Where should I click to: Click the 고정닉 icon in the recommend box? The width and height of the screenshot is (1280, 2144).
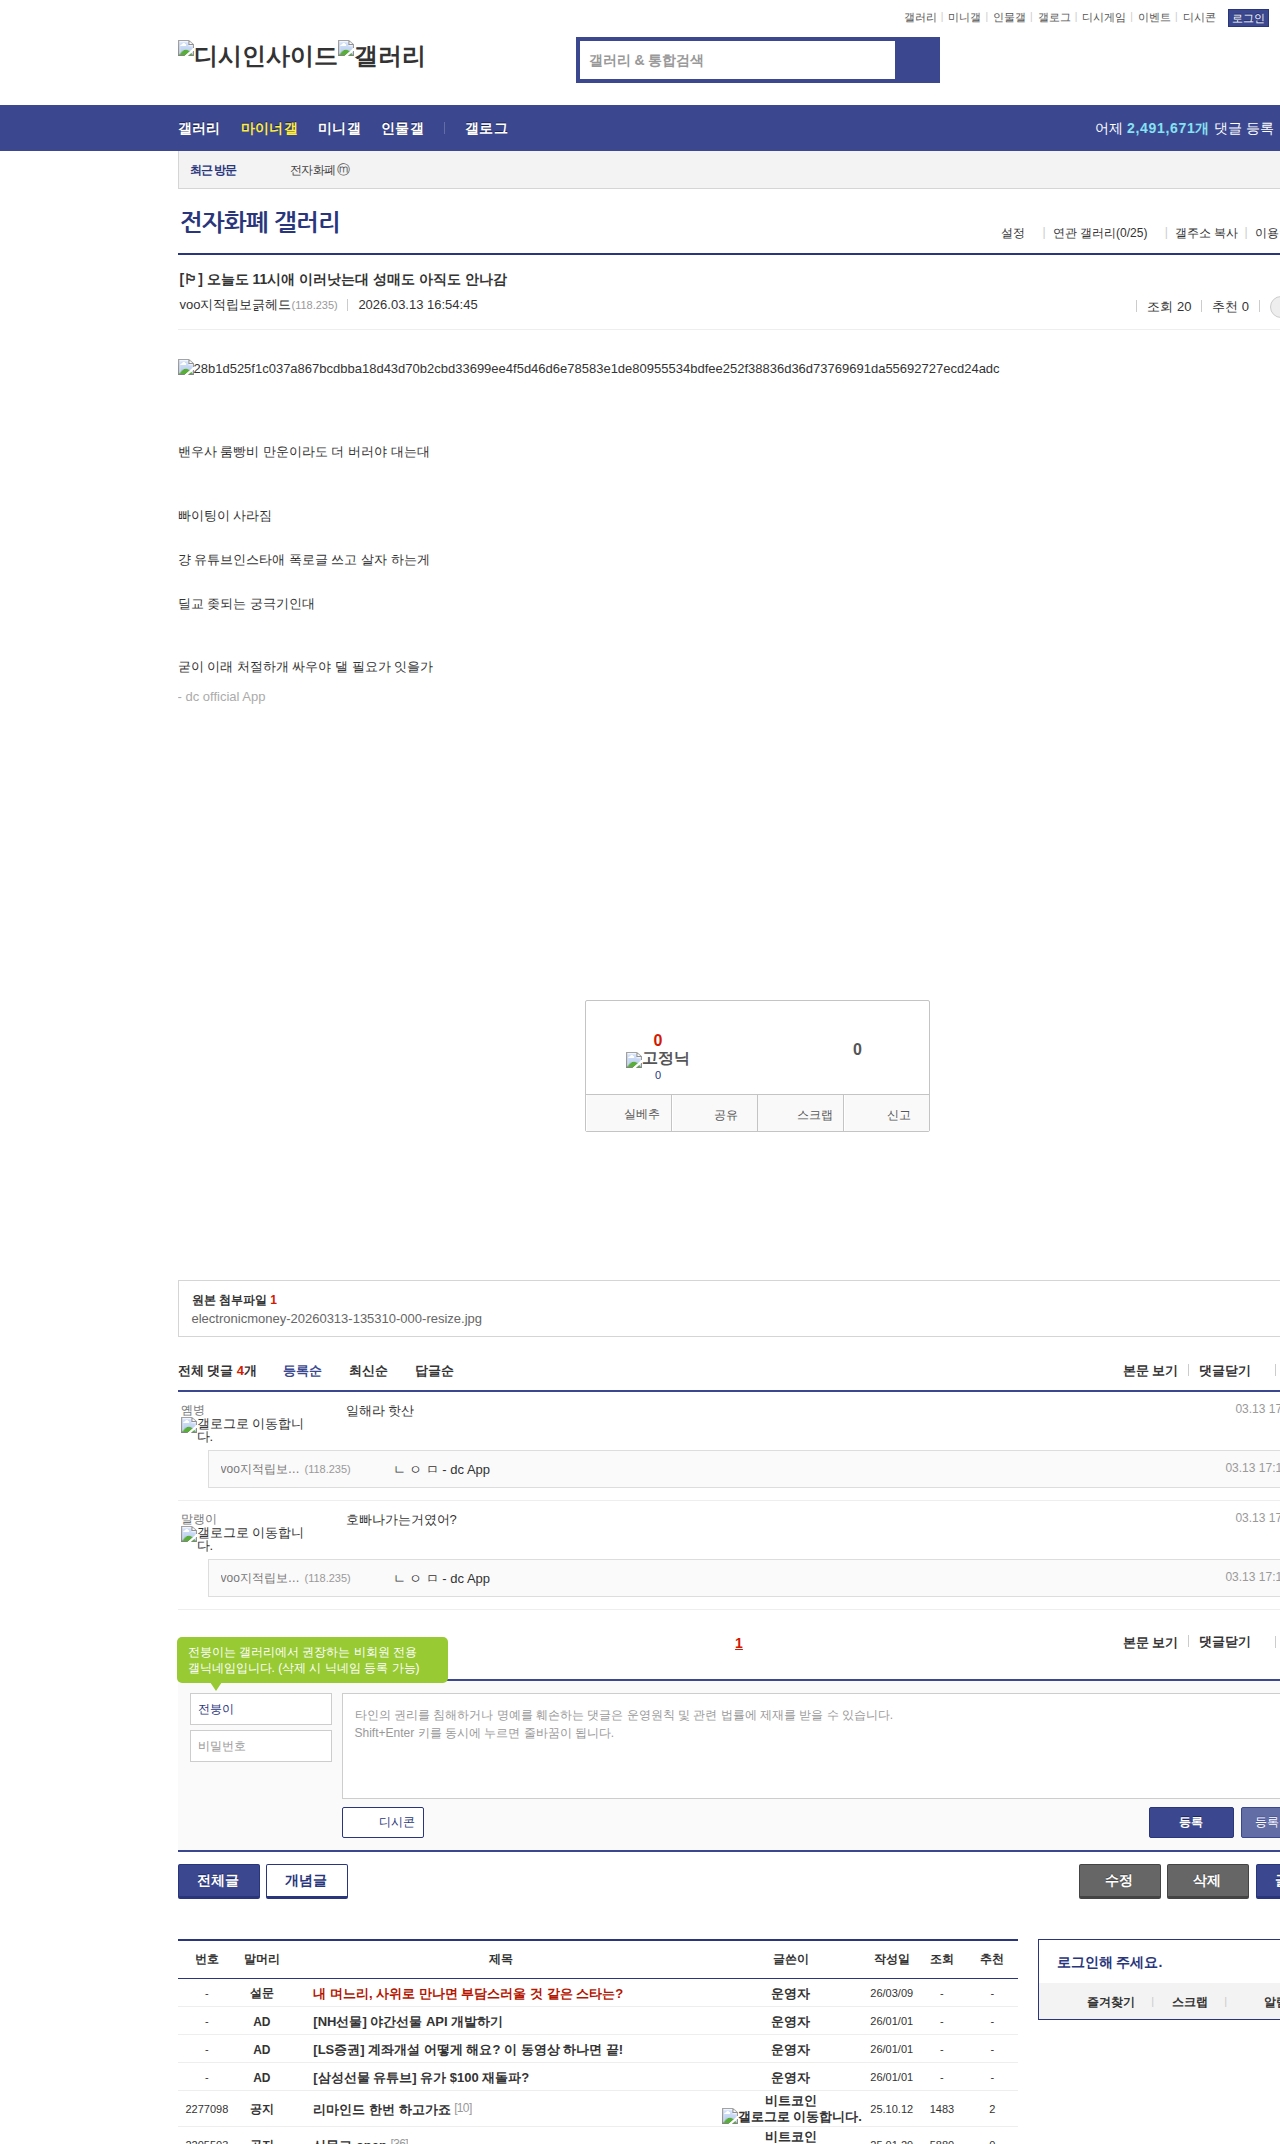point(634,1060)
